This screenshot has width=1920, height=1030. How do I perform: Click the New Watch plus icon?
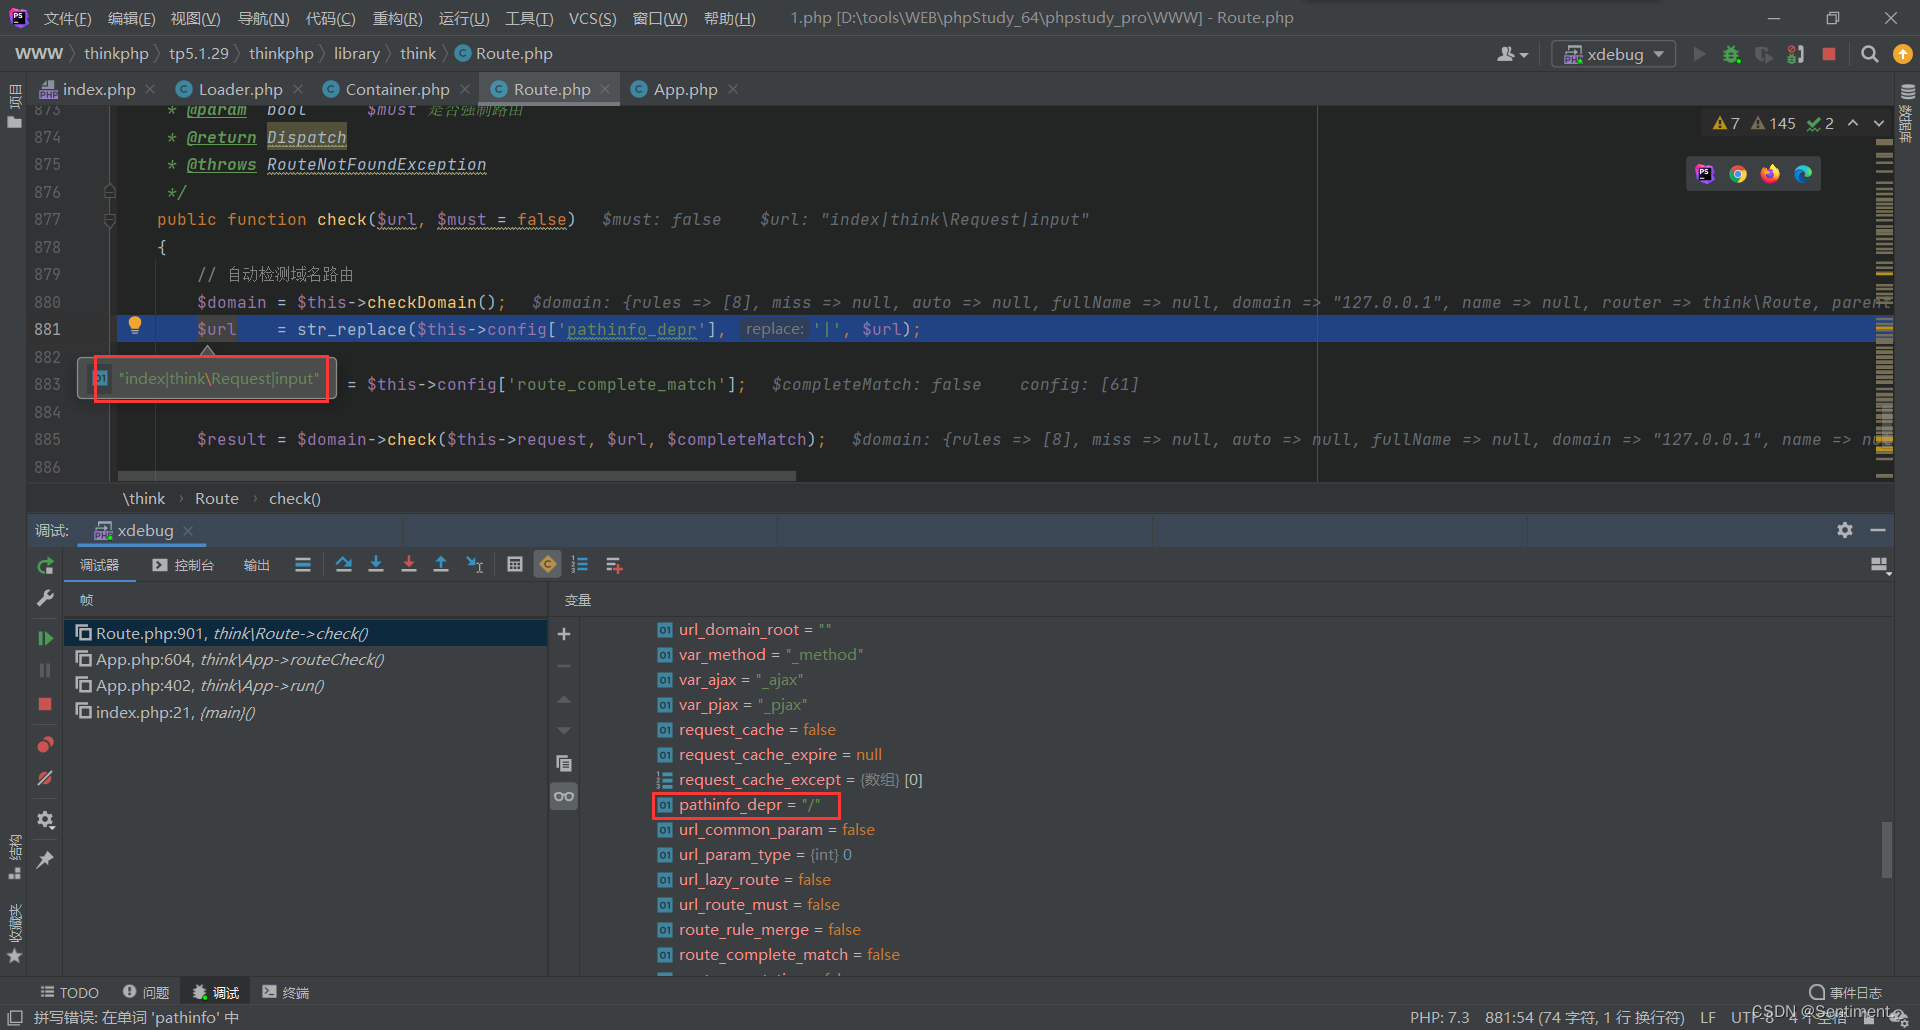click(564, 634)
